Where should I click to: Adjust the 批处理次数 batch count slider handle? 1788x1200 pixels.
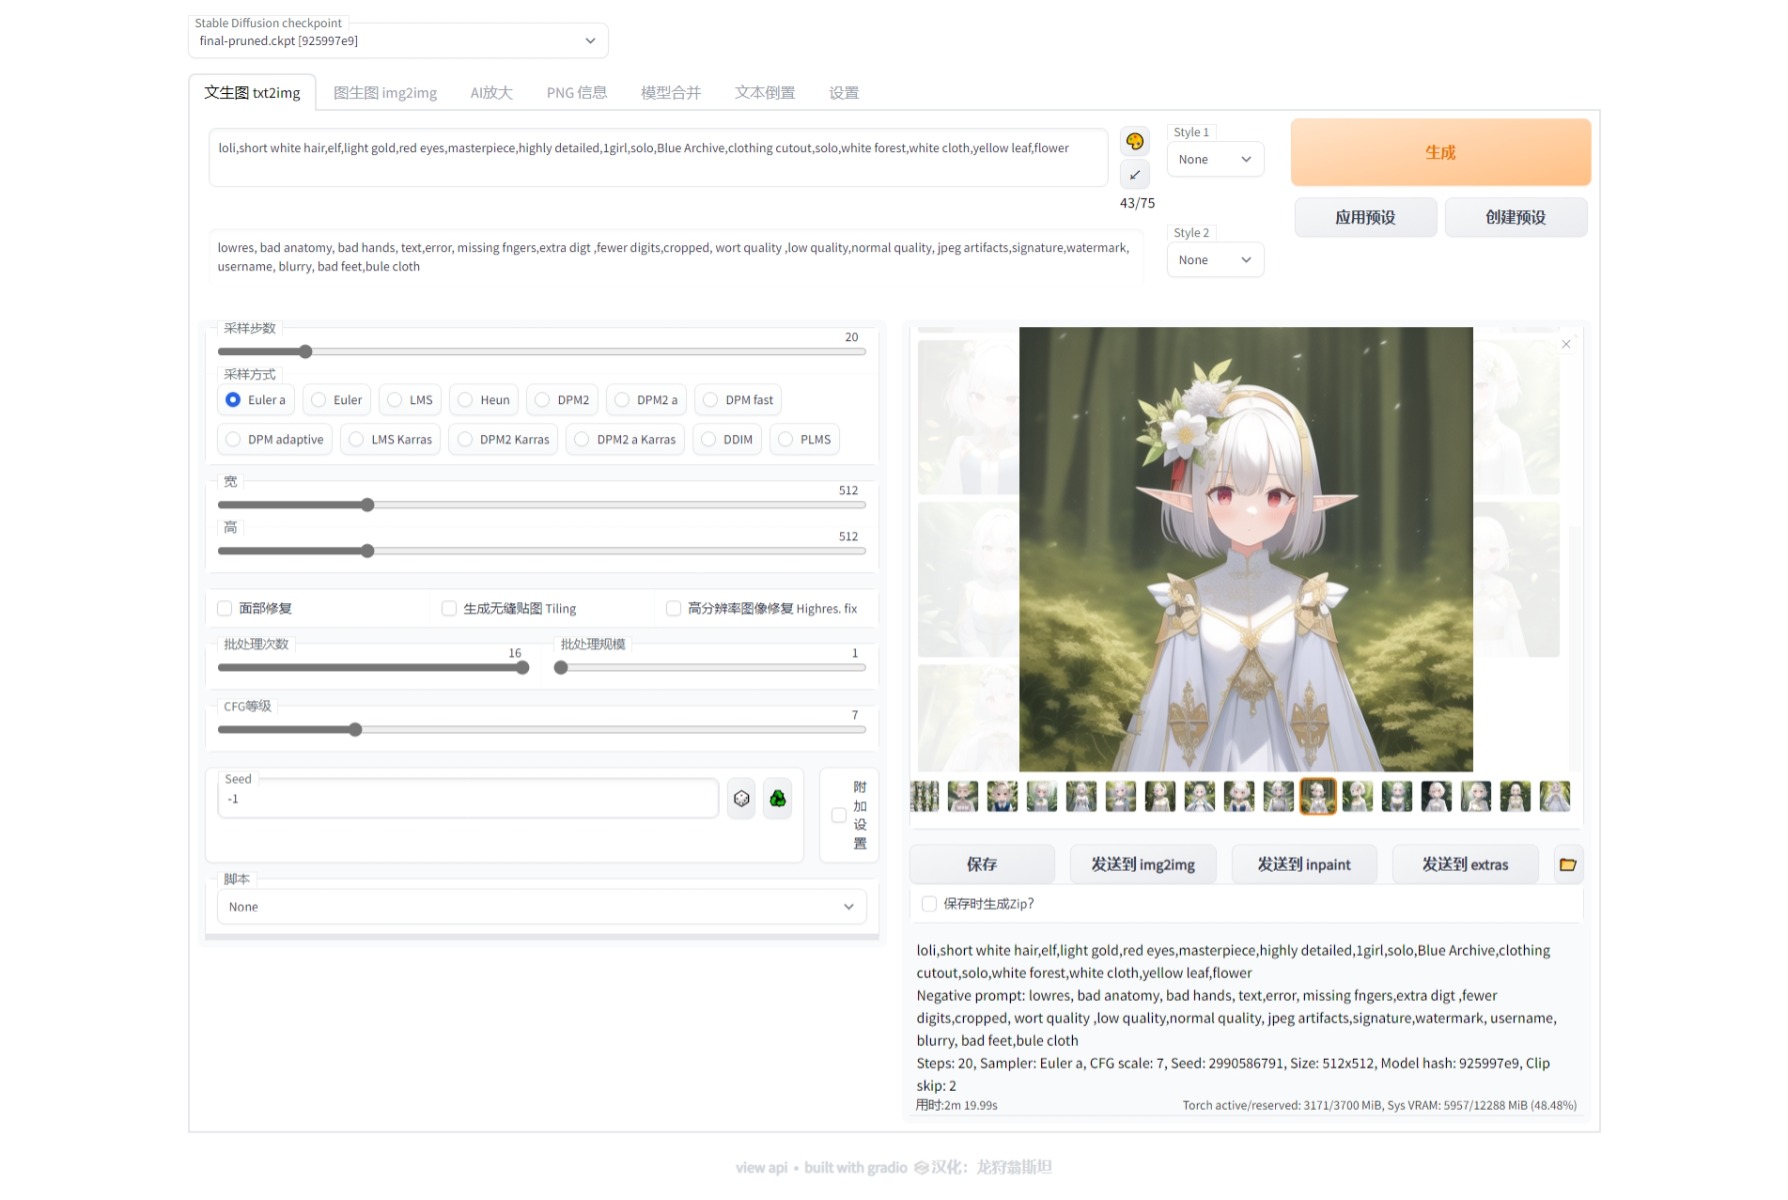(522, 668)
